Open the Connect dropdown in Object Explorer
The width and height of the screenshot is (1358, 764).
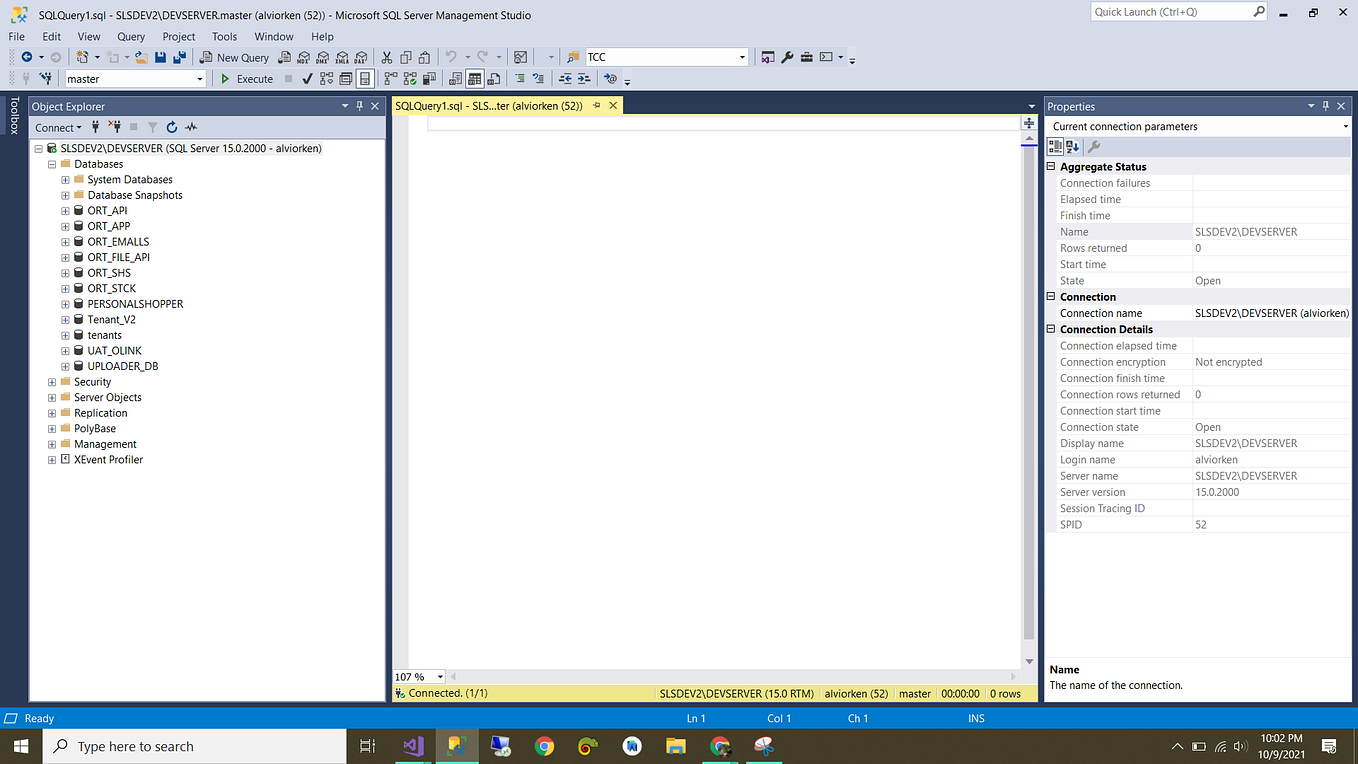click(x=57, y=127)
